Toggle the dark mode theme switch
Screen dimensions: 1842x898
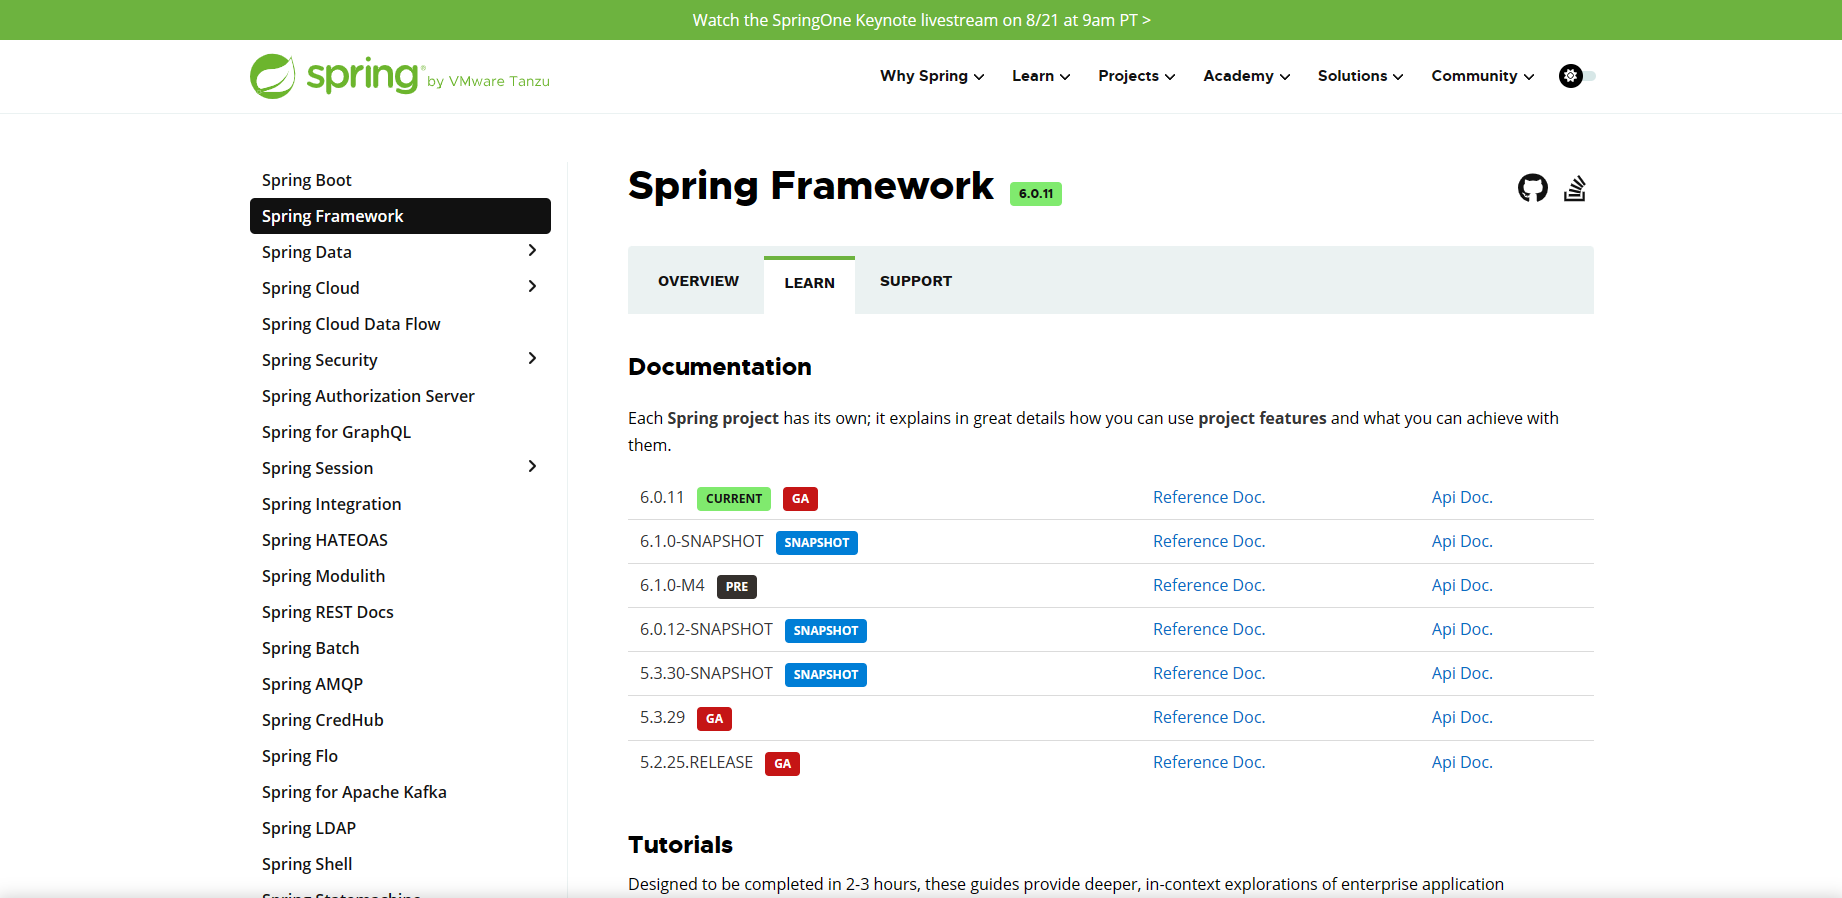pyautogui.click(x=1577, y=76)
